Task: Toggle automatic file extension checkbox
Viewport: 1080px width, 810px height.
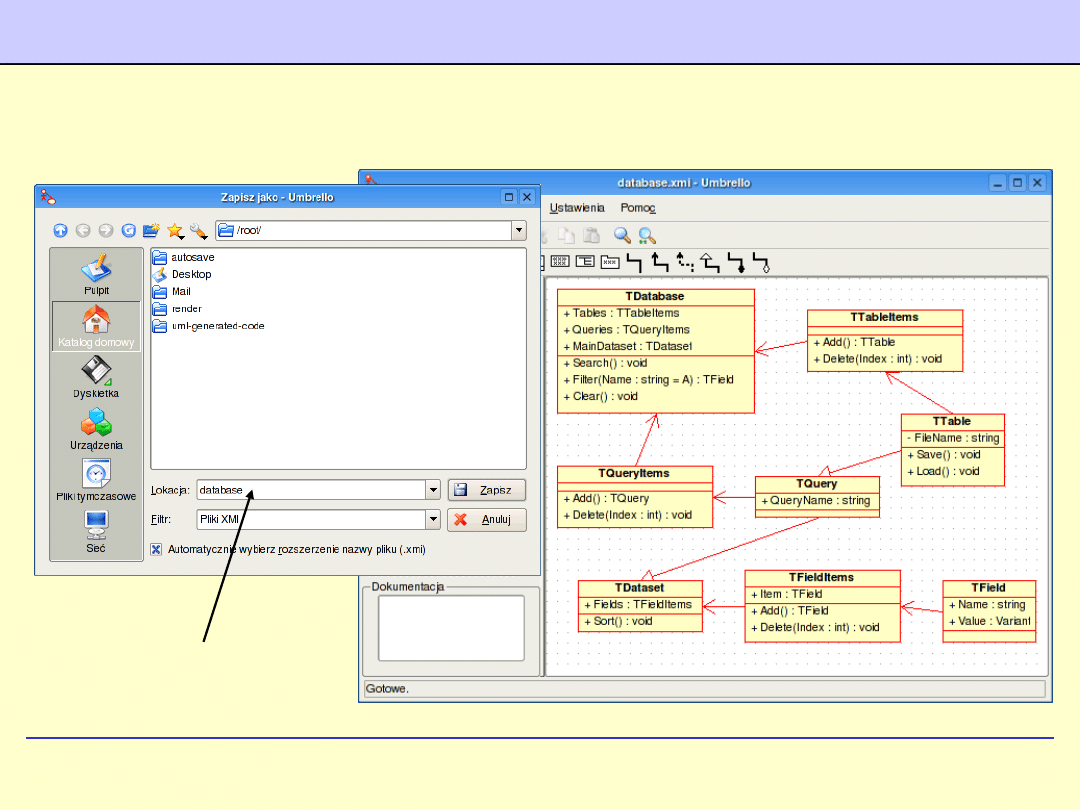Action: click(156, 549)
